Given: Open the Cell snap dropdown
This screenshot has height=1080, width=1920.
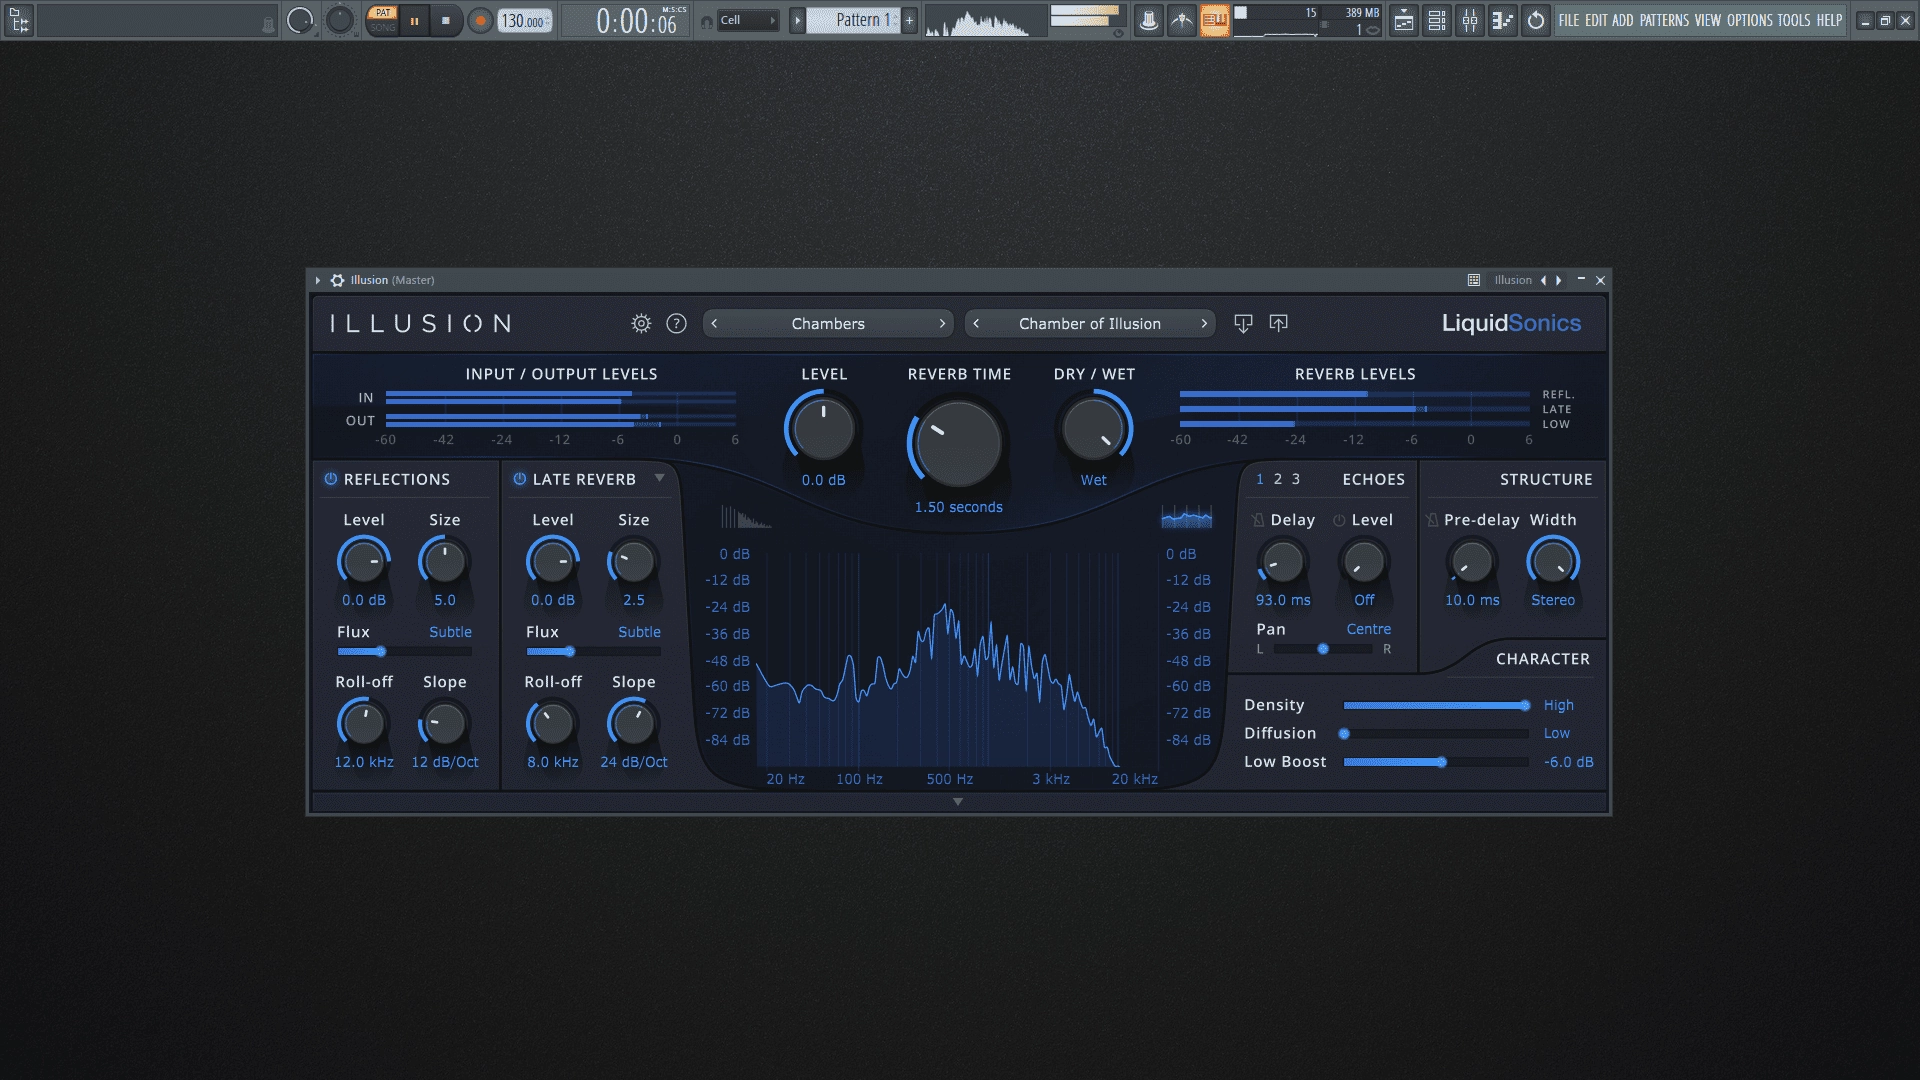Looking at the screenshot, I should [x=748, y=20].
